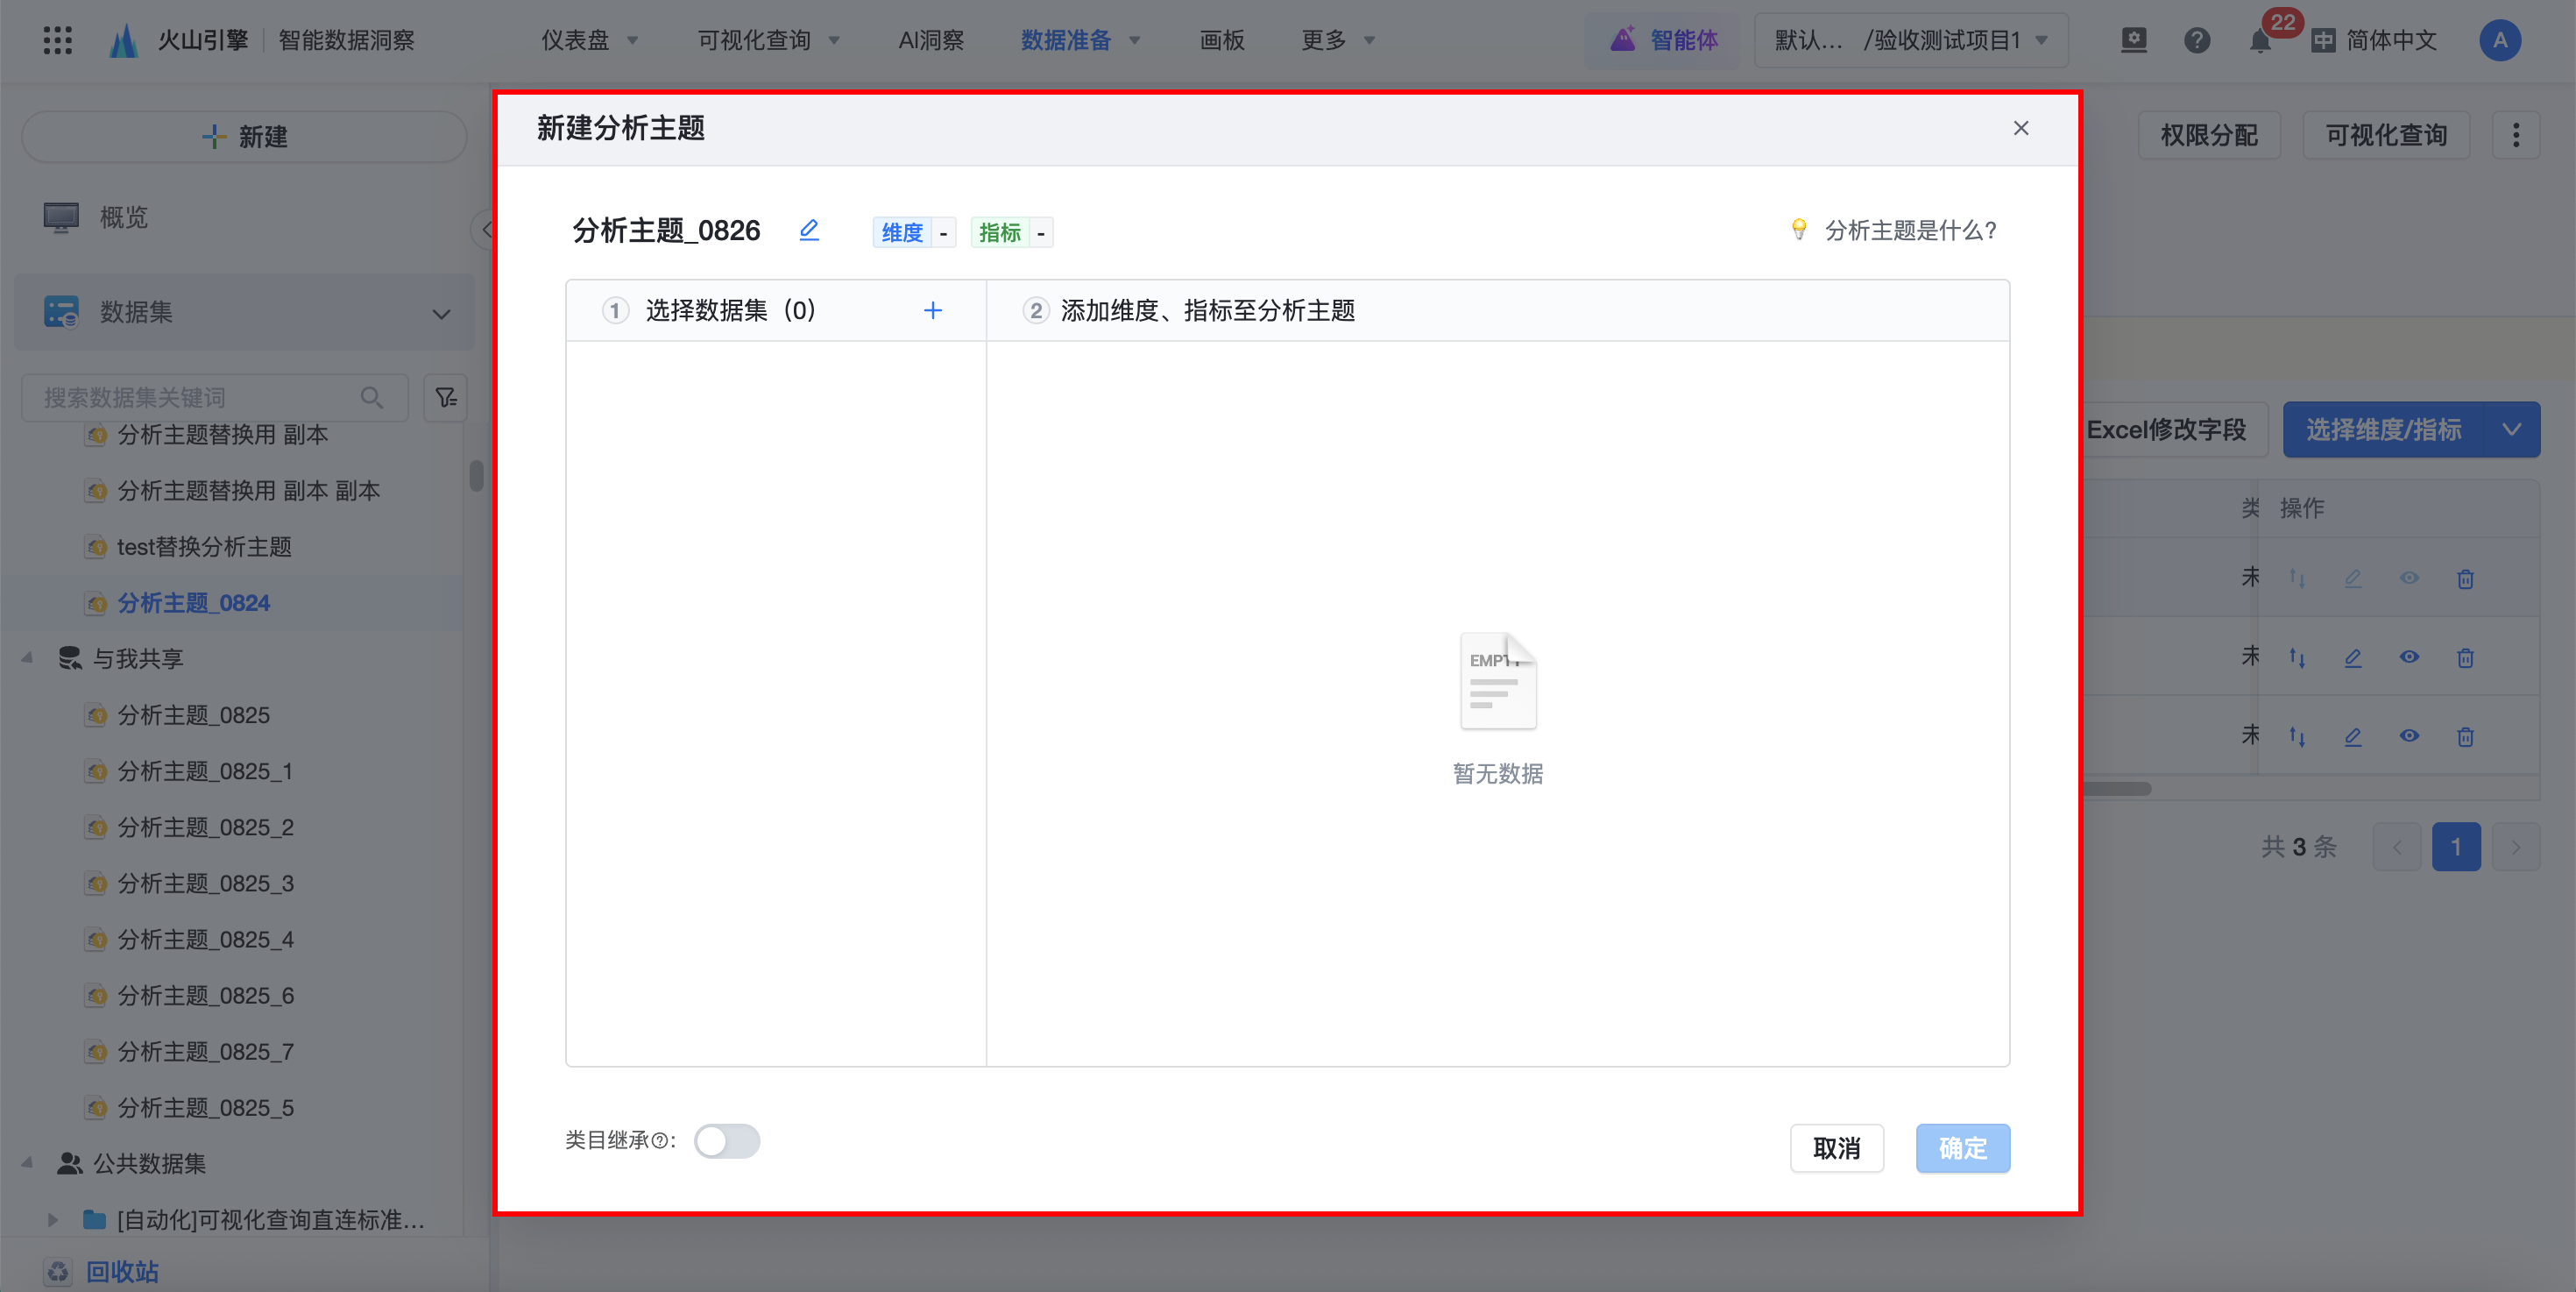Click the filter icon next to search box
The height and width of the screenshot is (1292, 2576).
pyautogui.click(x=446, y=398)
